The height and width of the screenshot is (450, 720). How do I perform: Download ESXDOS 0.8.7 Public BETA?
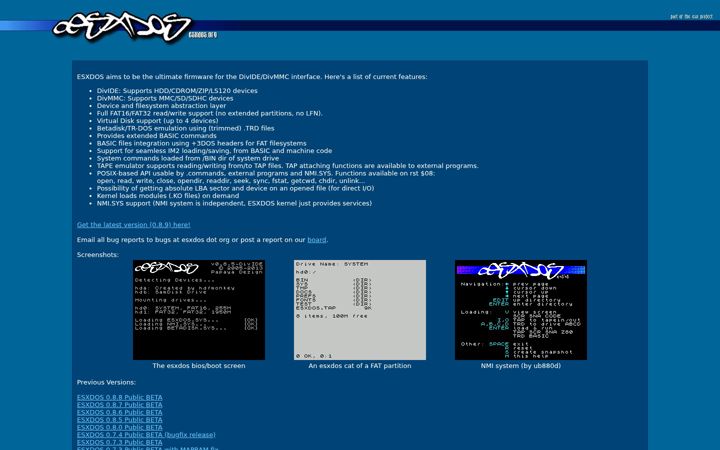point(119,405)
